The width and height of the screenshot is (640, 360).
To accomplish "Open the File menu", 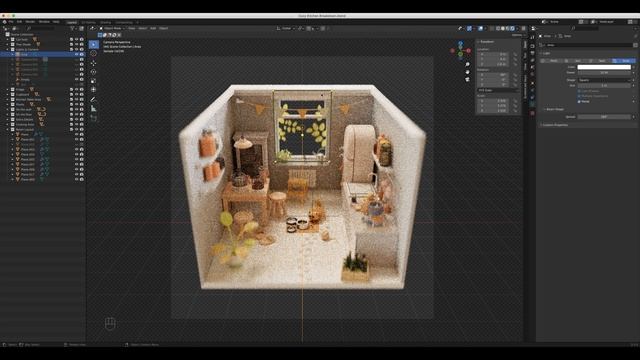I will tap(11, 22).
